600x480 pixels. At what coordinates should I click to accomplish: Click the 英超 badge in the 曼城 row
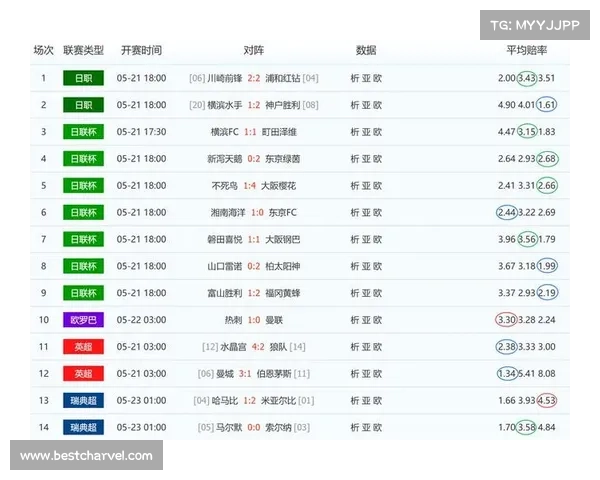pos(83,374)
